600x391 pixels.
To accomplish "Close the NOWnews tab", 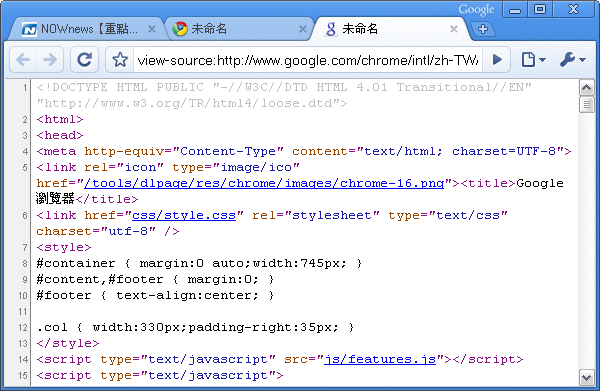I will point(152,29).
